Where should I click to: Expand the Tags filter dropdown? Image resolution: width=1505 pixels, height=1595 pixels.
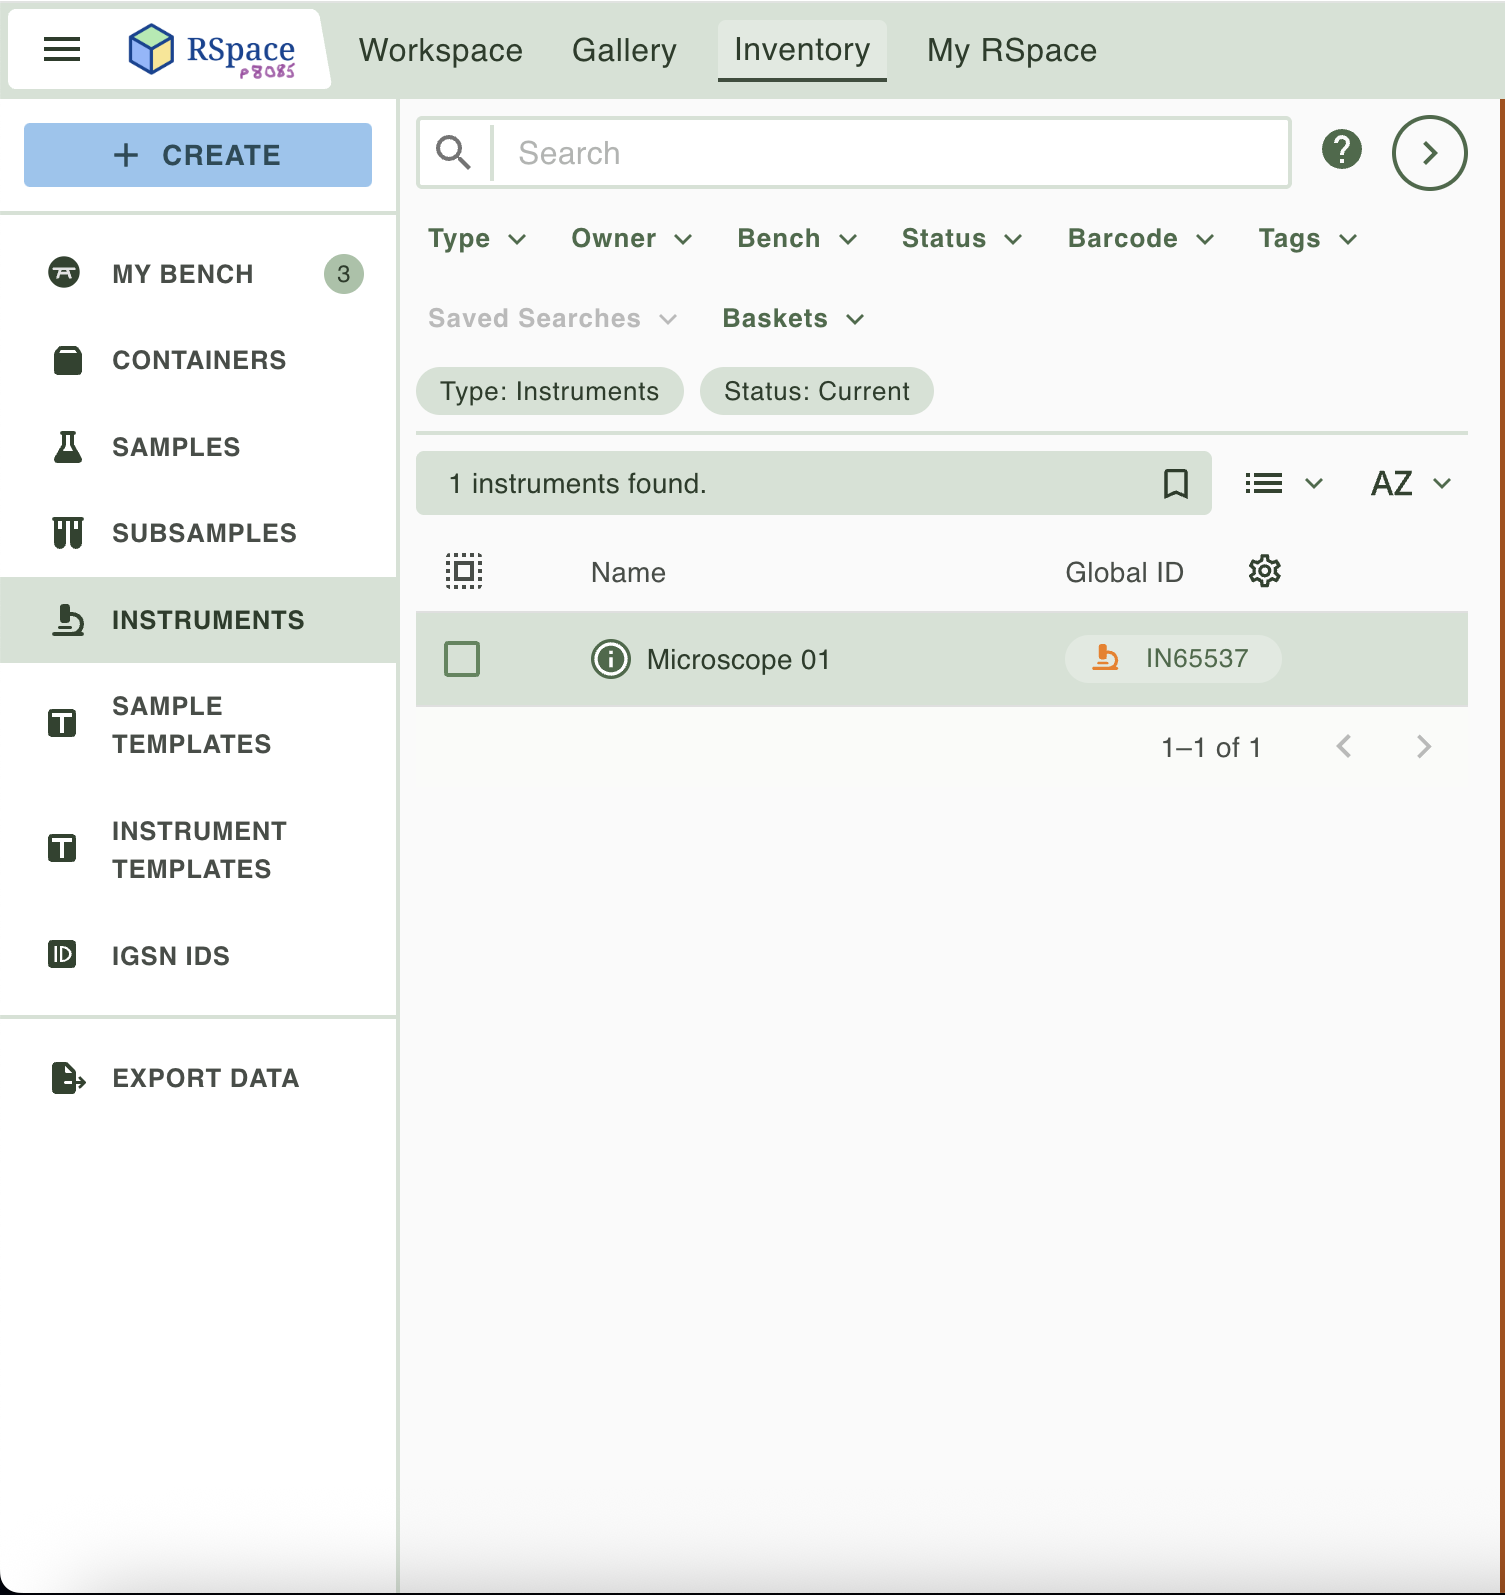(1308, 239)
